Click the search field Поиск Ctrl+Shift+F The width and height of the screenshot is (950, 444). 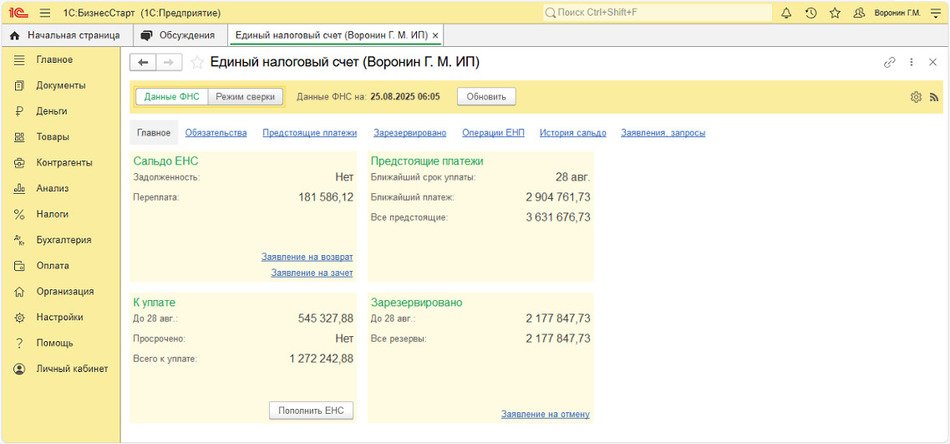[657, 13]
